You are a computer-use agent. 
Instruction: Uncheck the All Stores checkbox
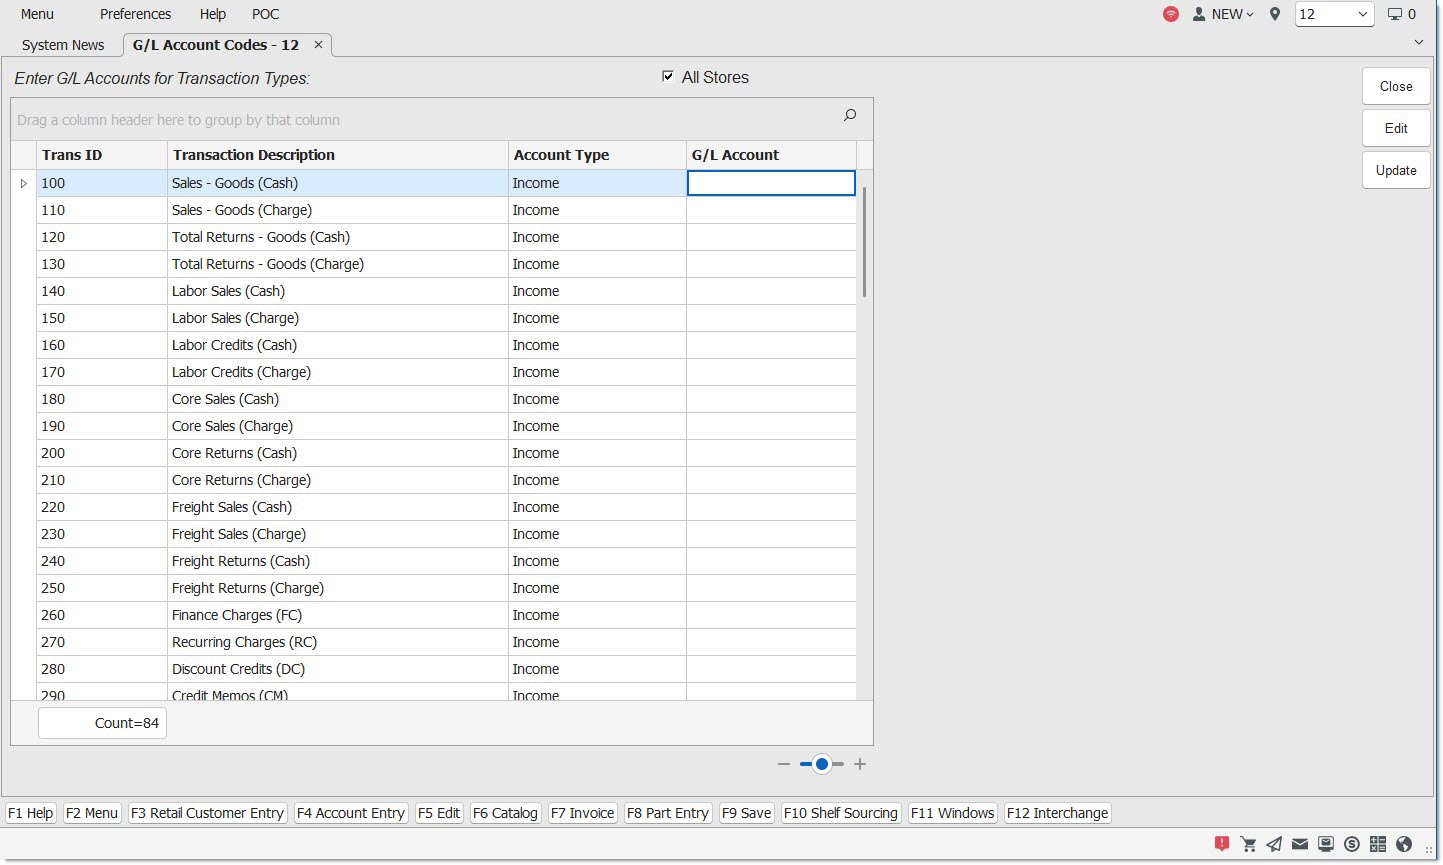pyautogui.click(x=668, y=77)
